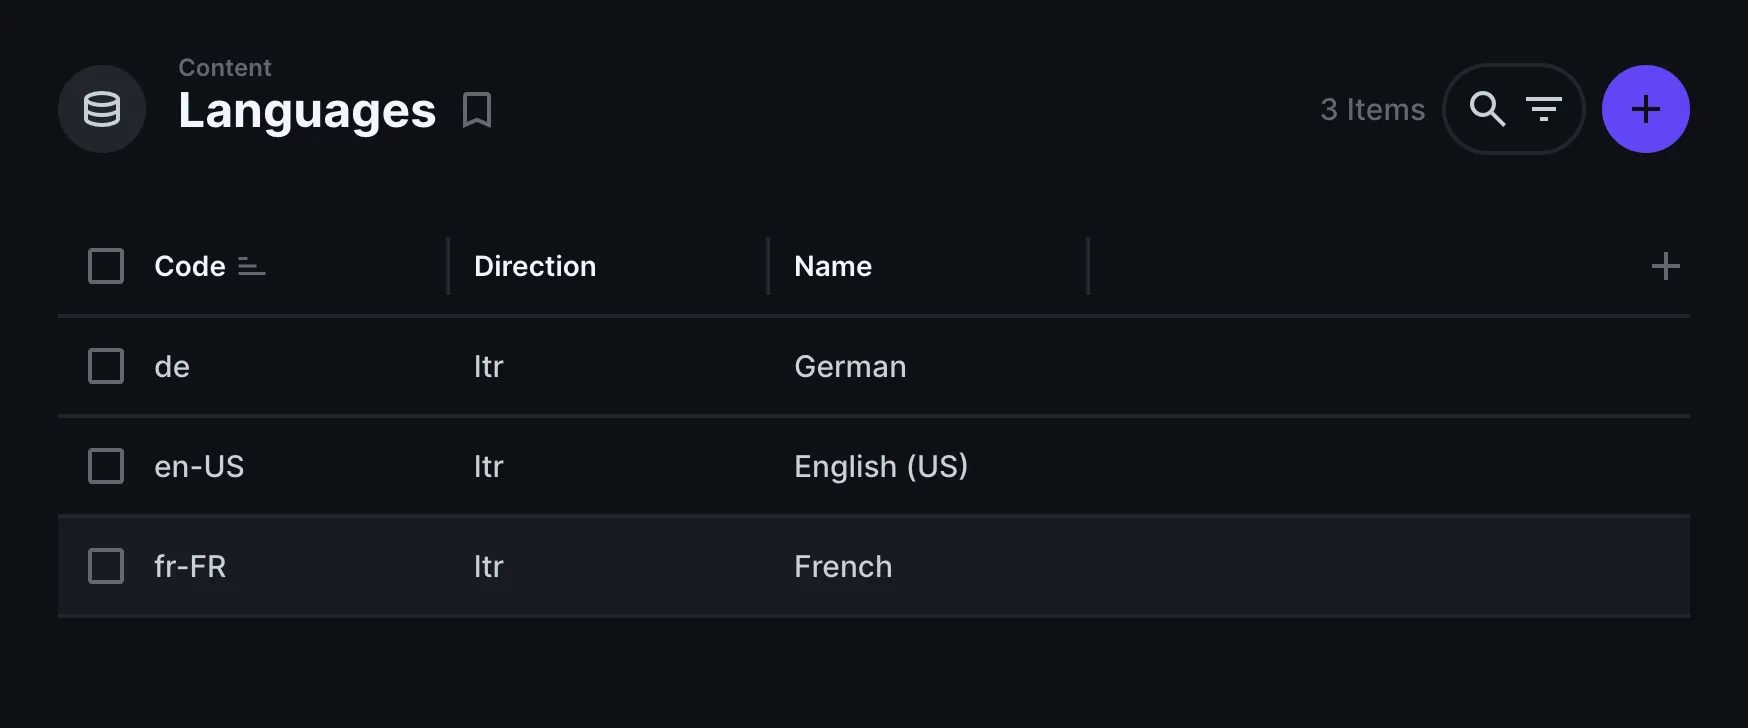Select the checkbox for the de row
The width and height of the screenshot is (1748, 728).
tap(105, 366)
